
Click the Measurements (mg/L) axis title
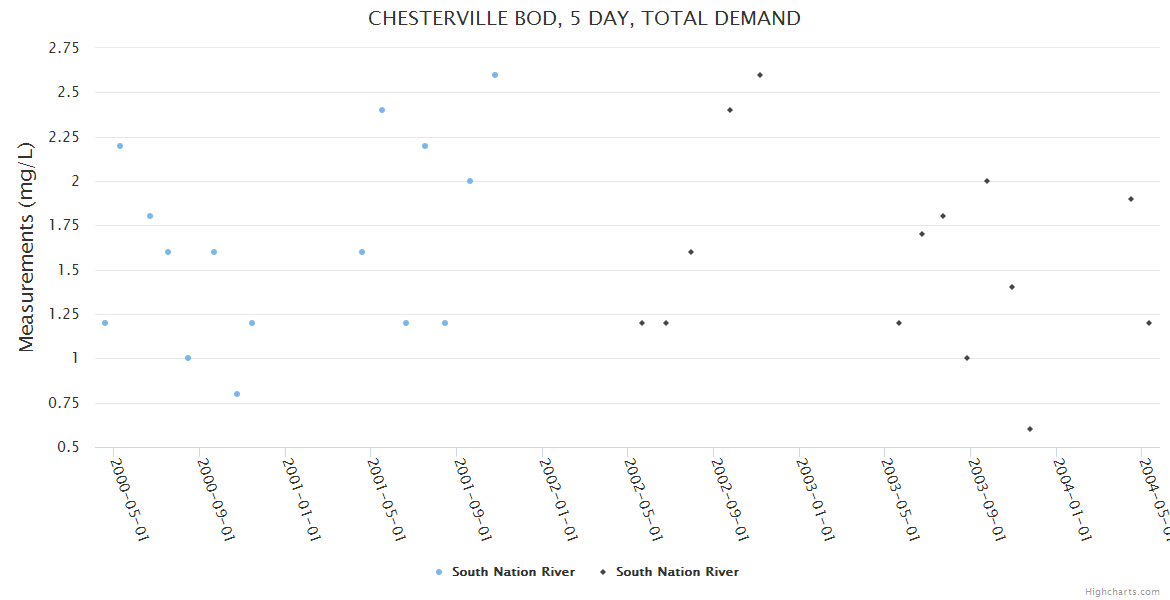27,246
